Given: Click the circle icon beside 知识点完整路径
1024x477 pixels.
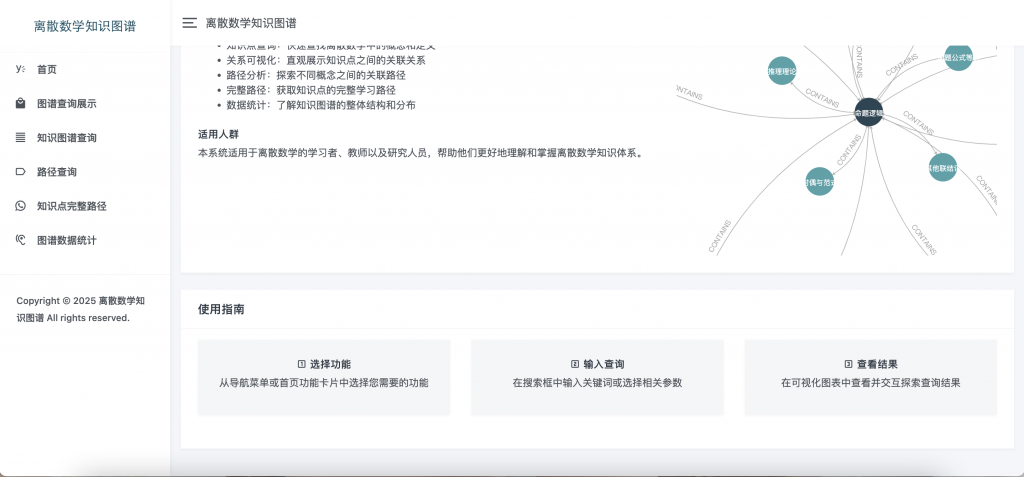Looking at the screenshot, I should (x=20, y=206).
